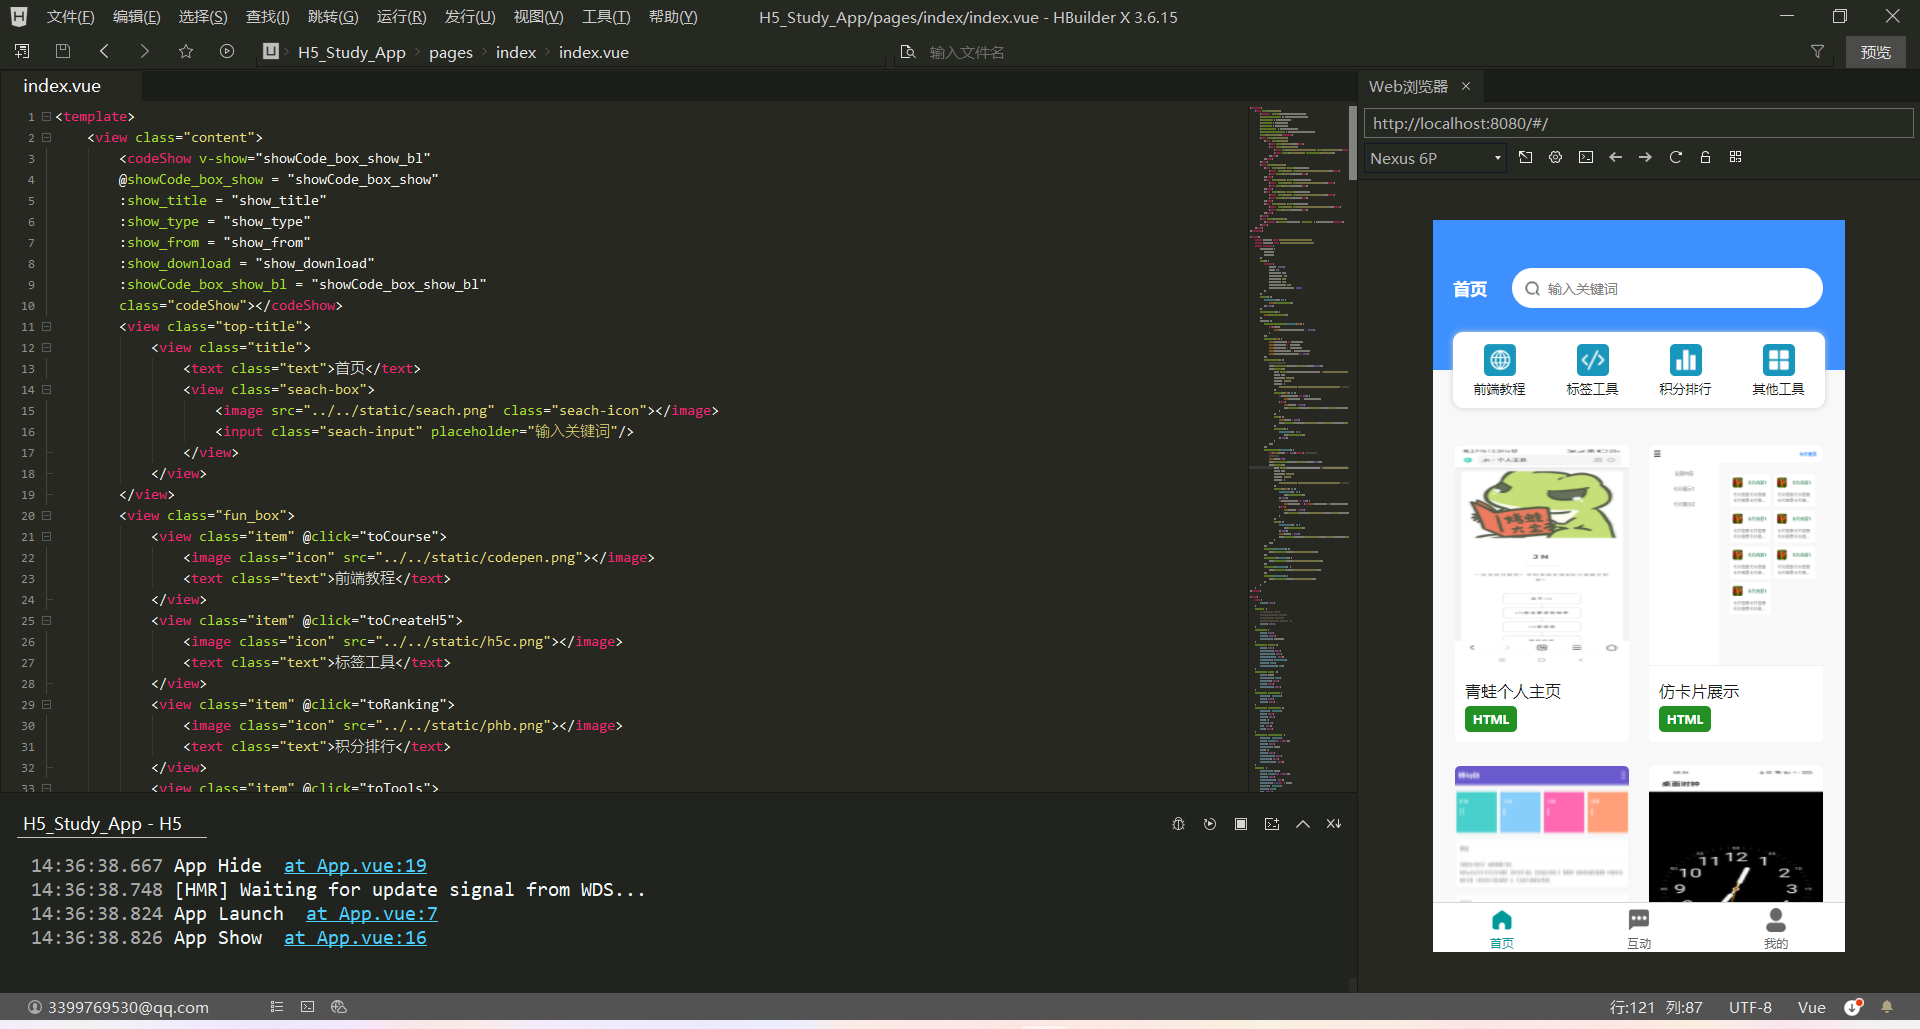Open the Nexus 6P device dropdown
Image resolution: width=1920 pixels, height=1029 pixels.
pos(1435,158)
